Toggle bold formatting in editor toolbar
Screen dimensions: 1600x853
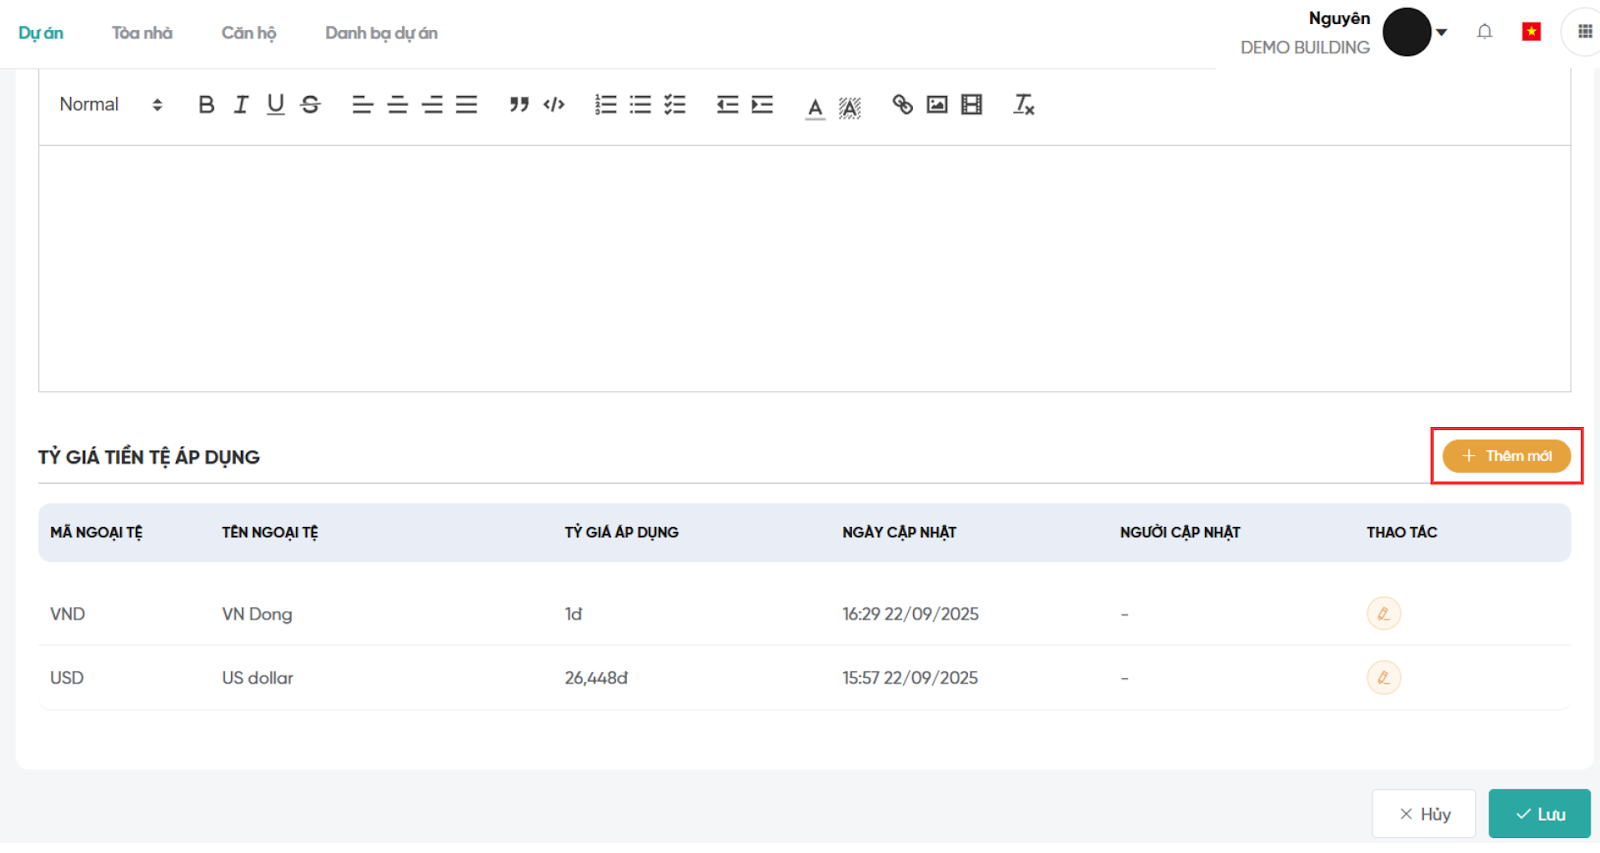click(x=206, y=105)
